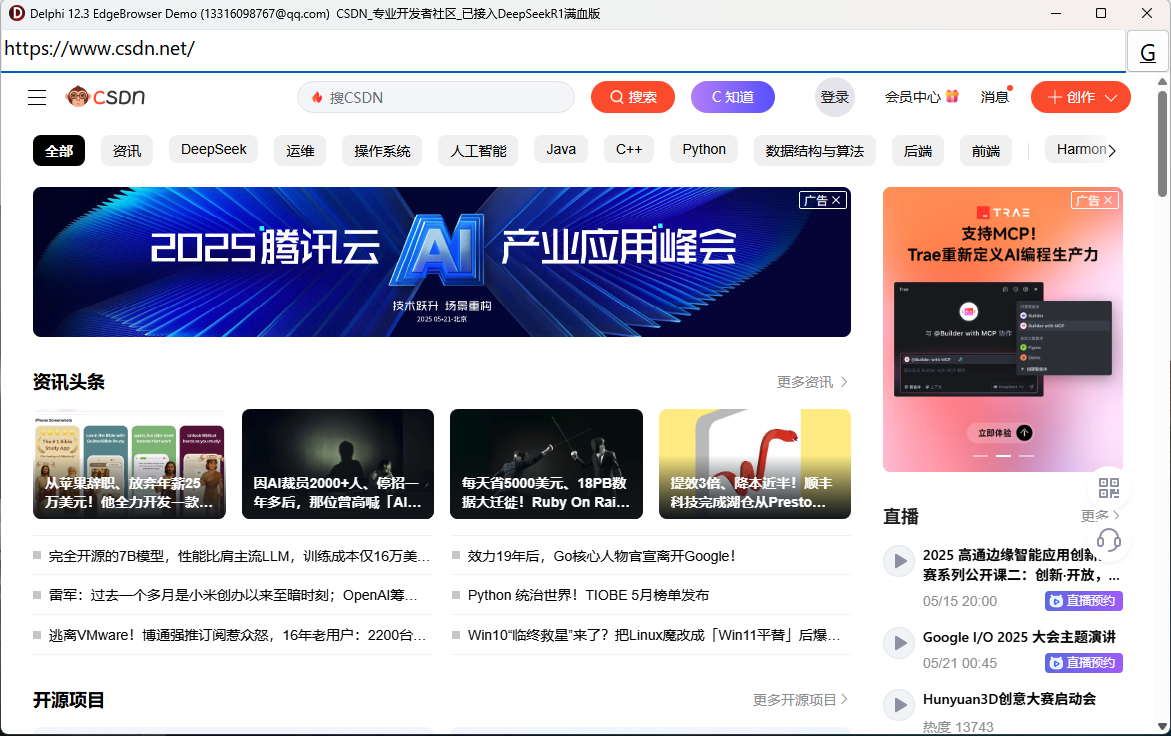Open 更多 link beside 直播
Screen dimensions: 1171x736
[x=1100, y=515]
